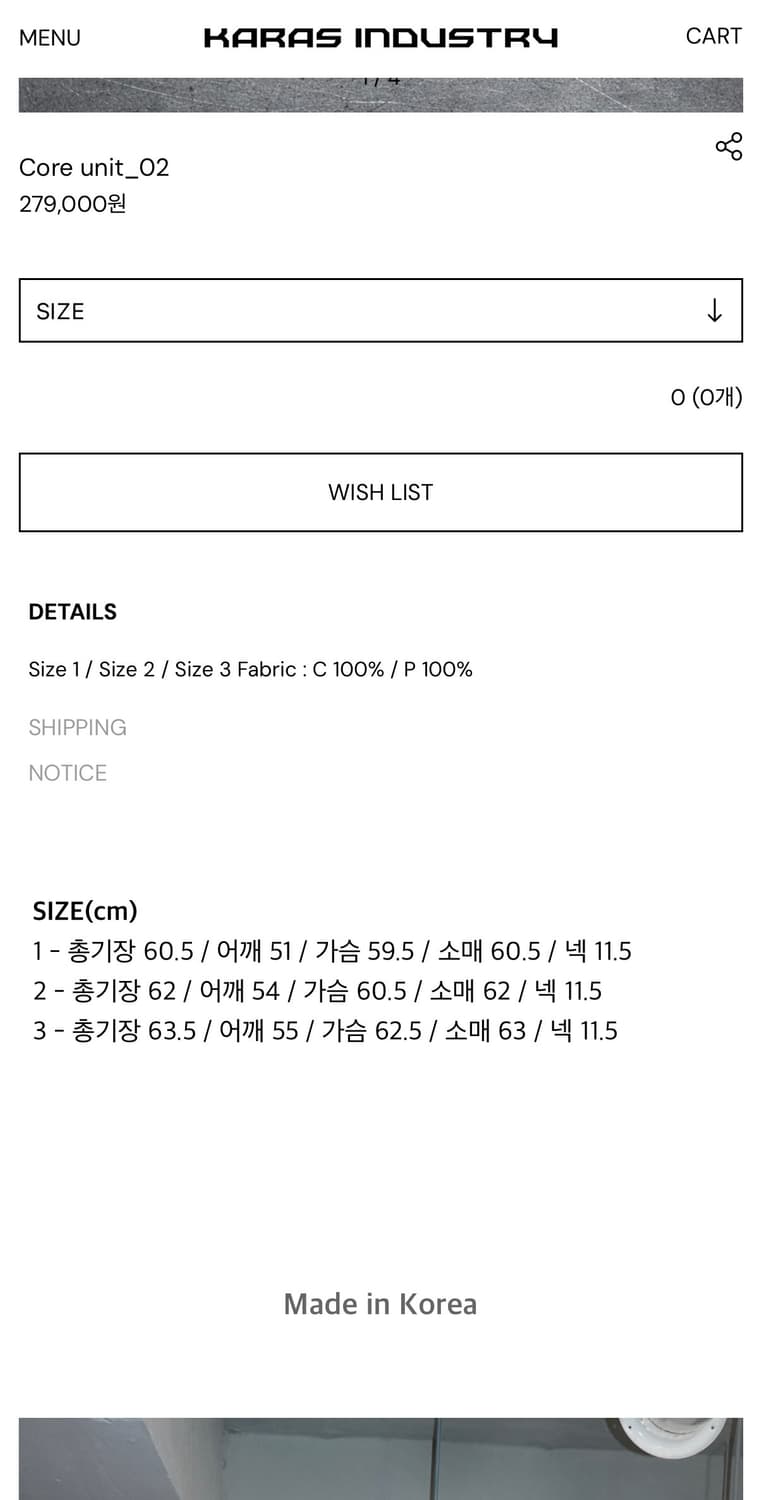
Task: Click the size 2 measurements row
Action: (317, 991)
